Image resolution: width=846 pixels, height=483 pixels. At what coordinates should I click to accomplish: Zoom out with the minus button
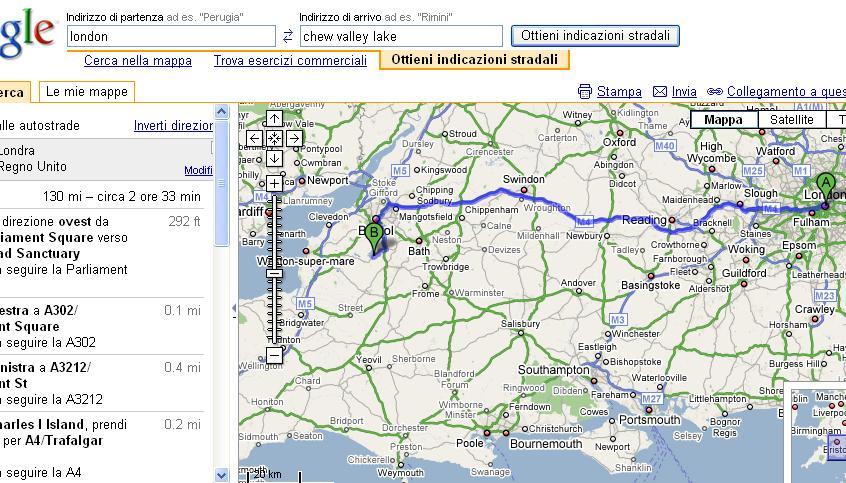tap(274, 354)
